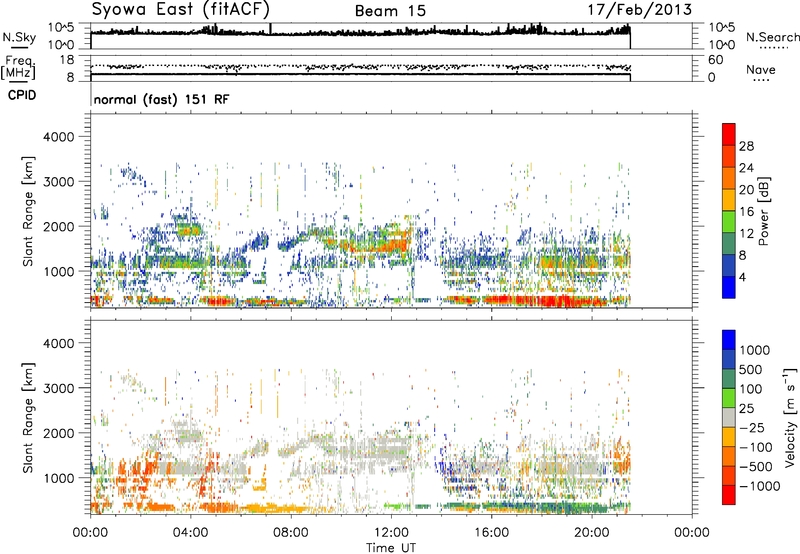Pick the 8–12 dB teal Power segment
The height and width of the screenshot is (554, 800).
729,244
